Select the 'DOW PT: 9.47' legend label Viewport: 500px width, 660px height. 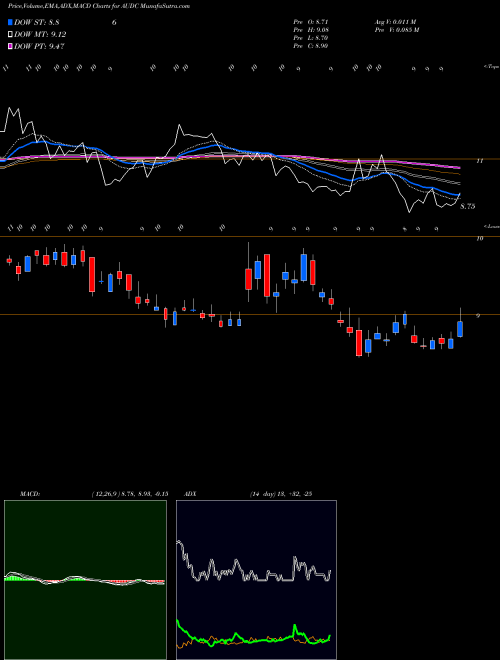[39, 47]
